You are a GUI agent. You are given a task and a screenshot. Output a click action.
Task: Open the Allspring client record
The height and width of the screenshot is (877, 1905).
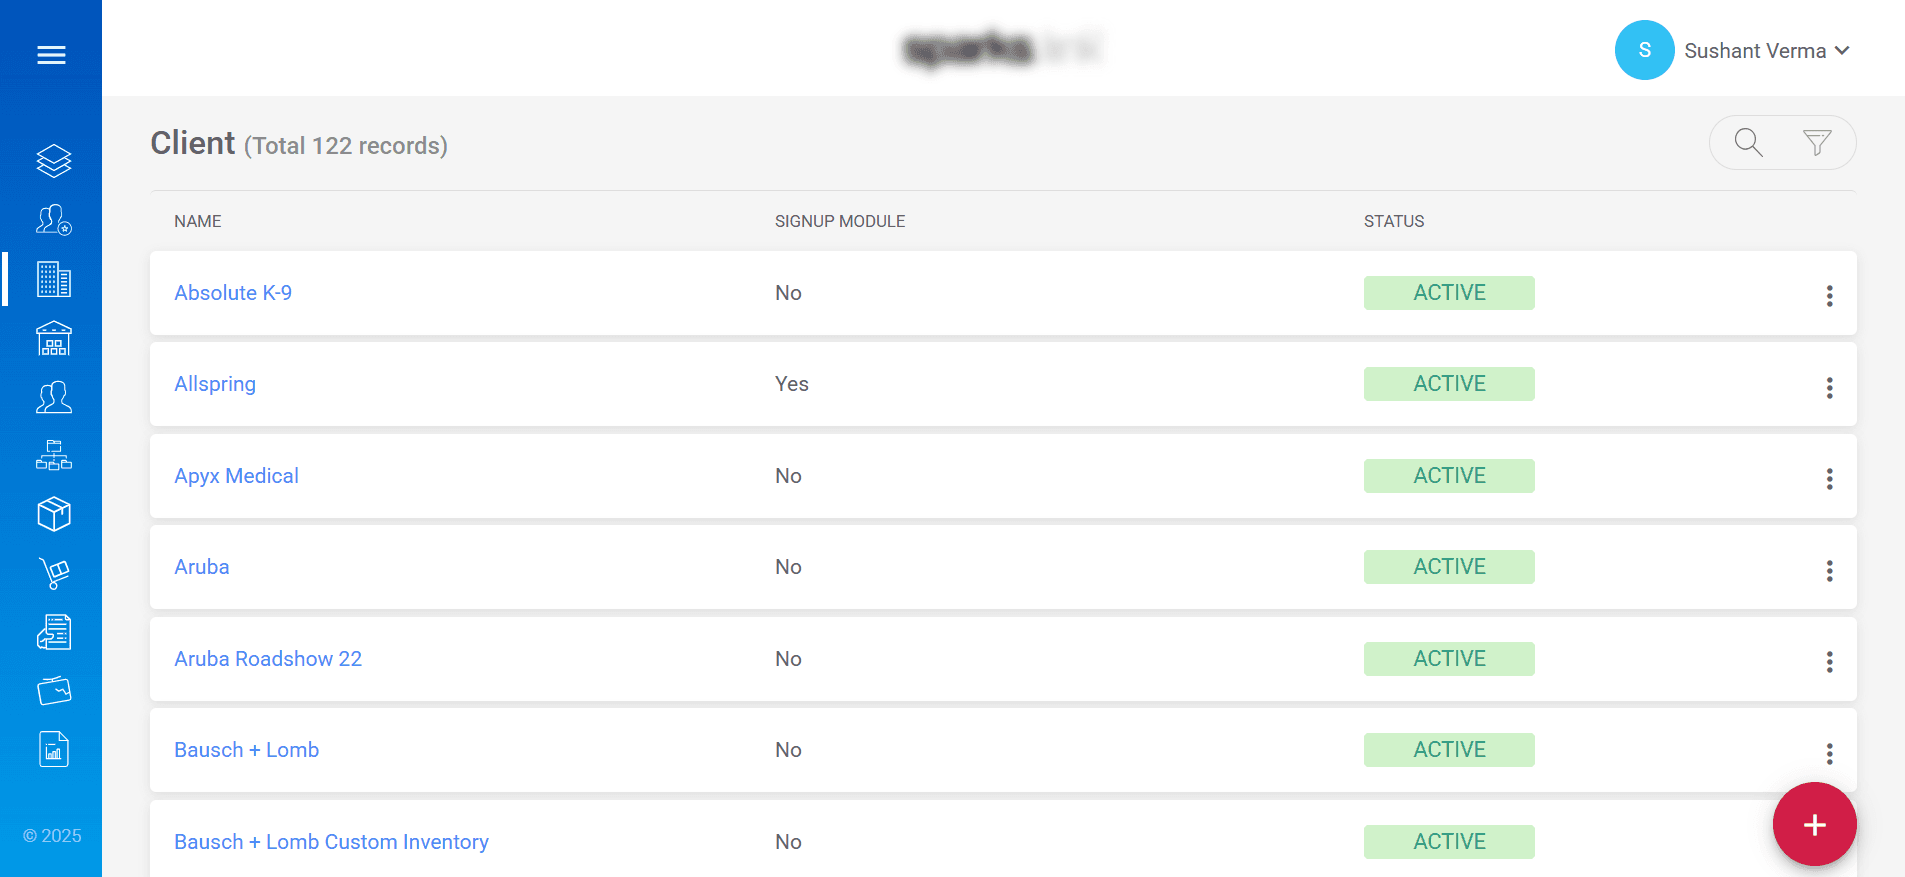[214, 383]
